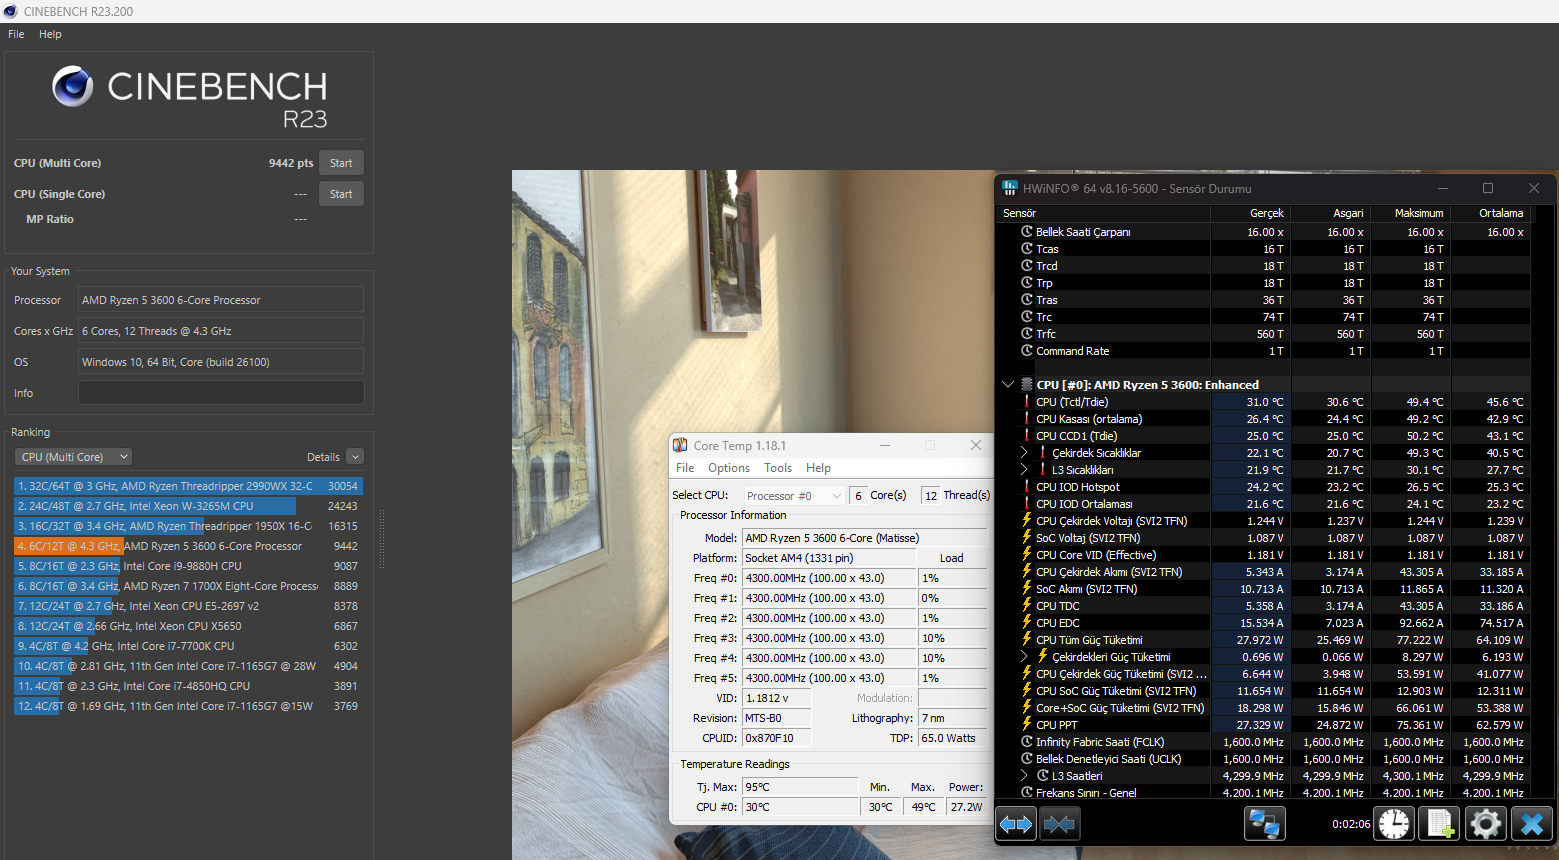1559x860 pixels.
Task: Click the Sensör column header in HWiNFO
Action: (x=1104, y=213)
